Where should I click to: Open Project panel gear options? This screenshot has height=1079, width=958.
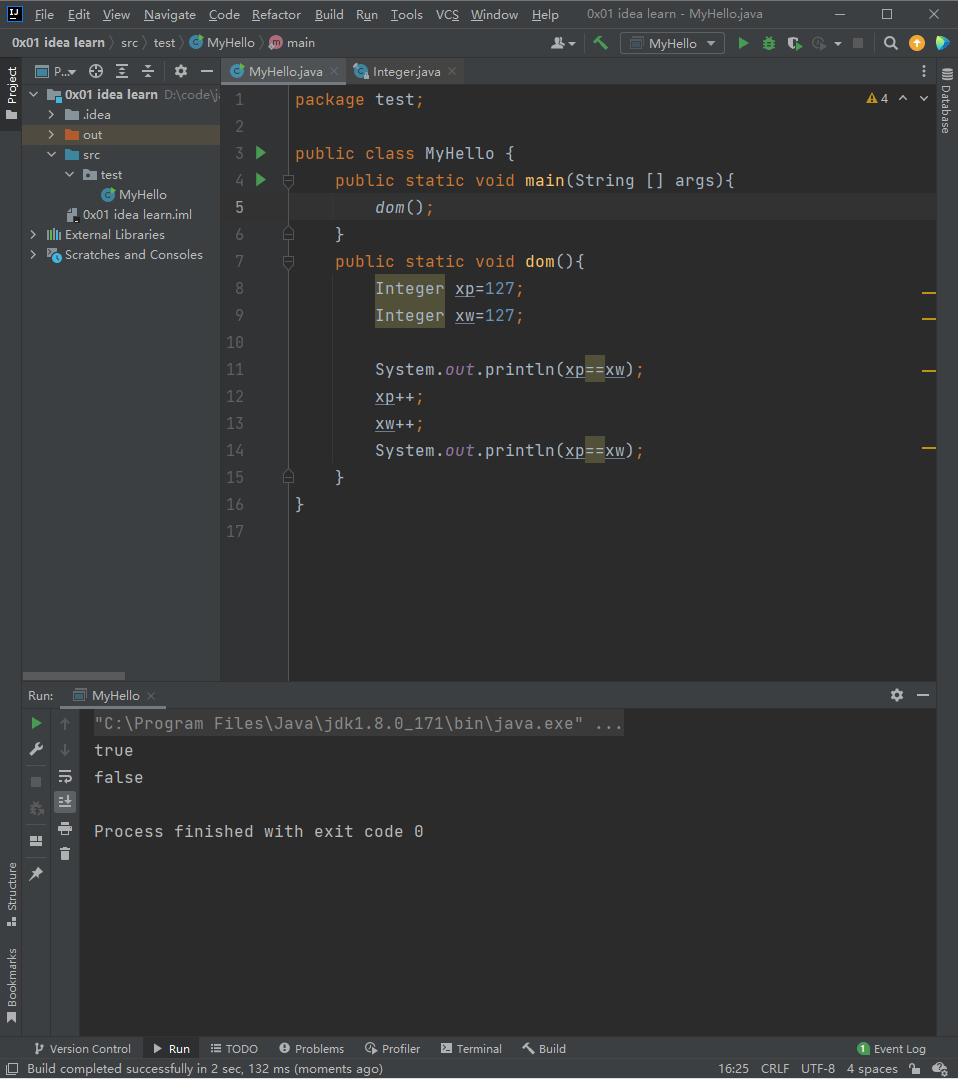click(180, 71)
